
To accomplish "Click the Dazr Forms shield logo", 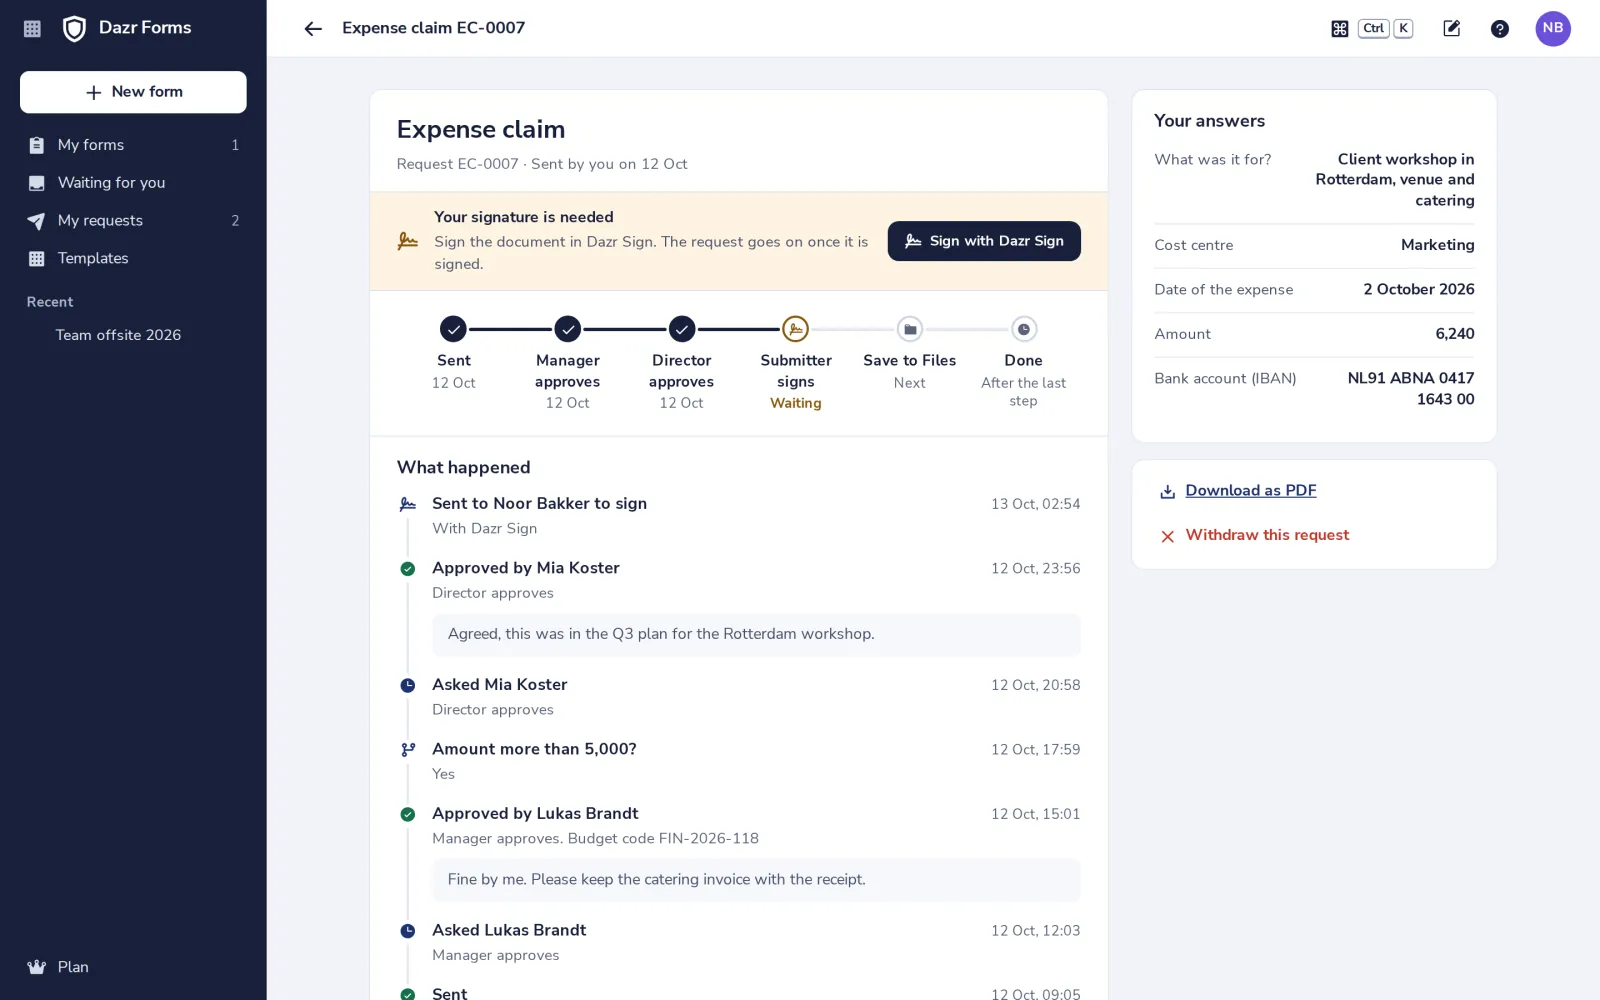I will pos(74,29).
